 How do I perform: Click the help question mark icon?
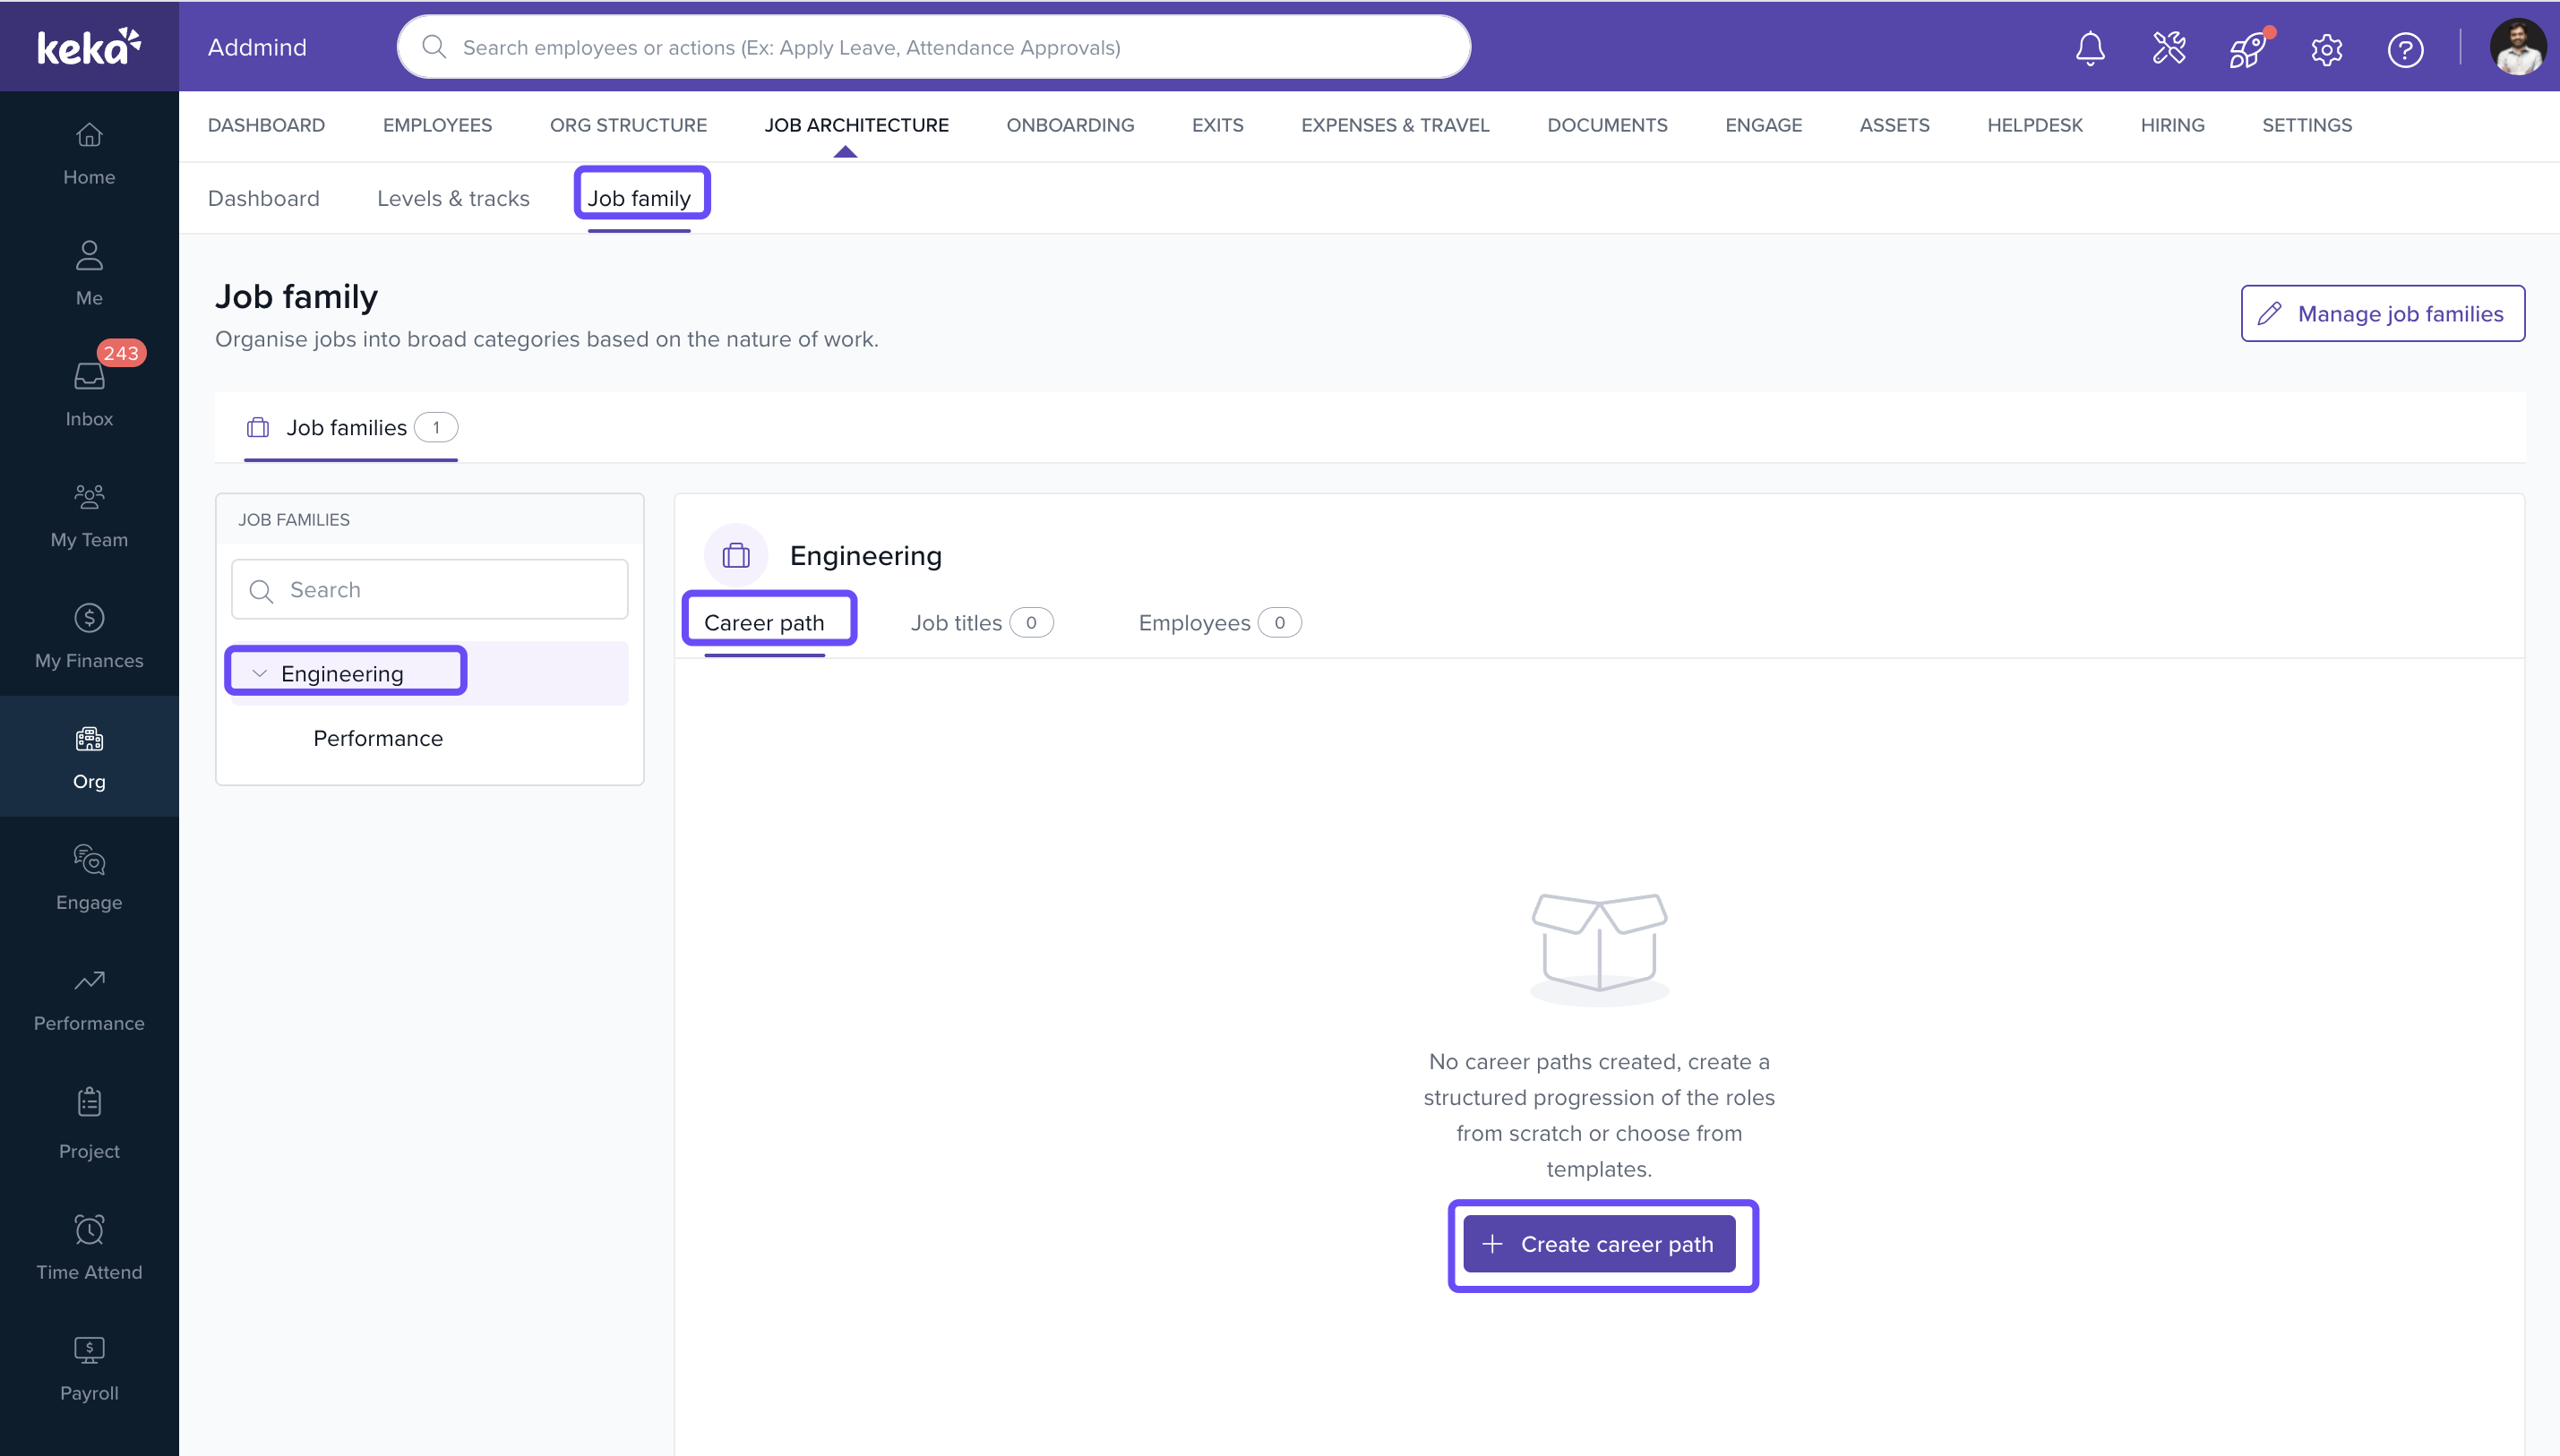2405,48
